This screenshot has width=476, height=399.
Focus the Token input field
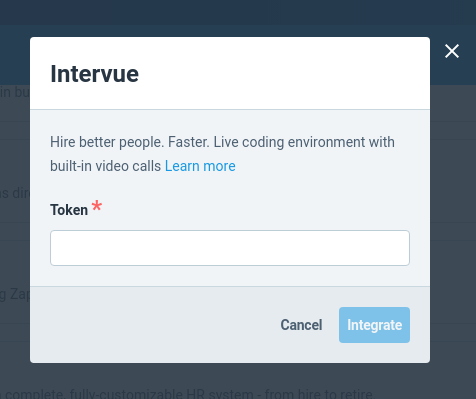pyautogui.click(x=230, y=248)
